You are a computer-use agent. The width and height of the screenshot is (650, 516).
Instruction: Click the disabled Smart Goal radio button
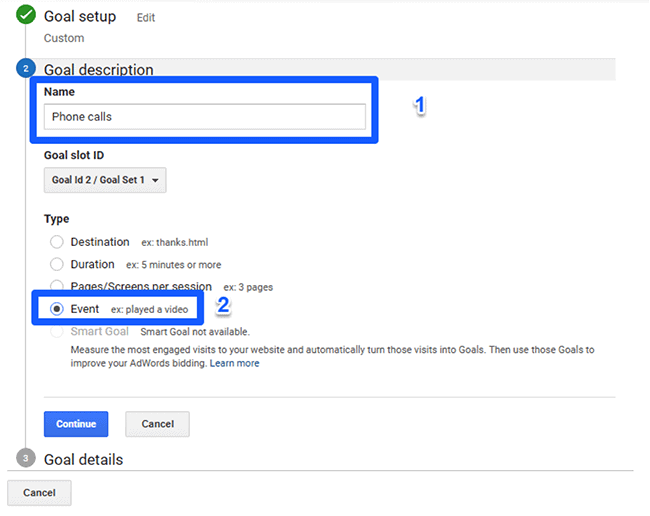pyautogui.click(x=57, y=332)
